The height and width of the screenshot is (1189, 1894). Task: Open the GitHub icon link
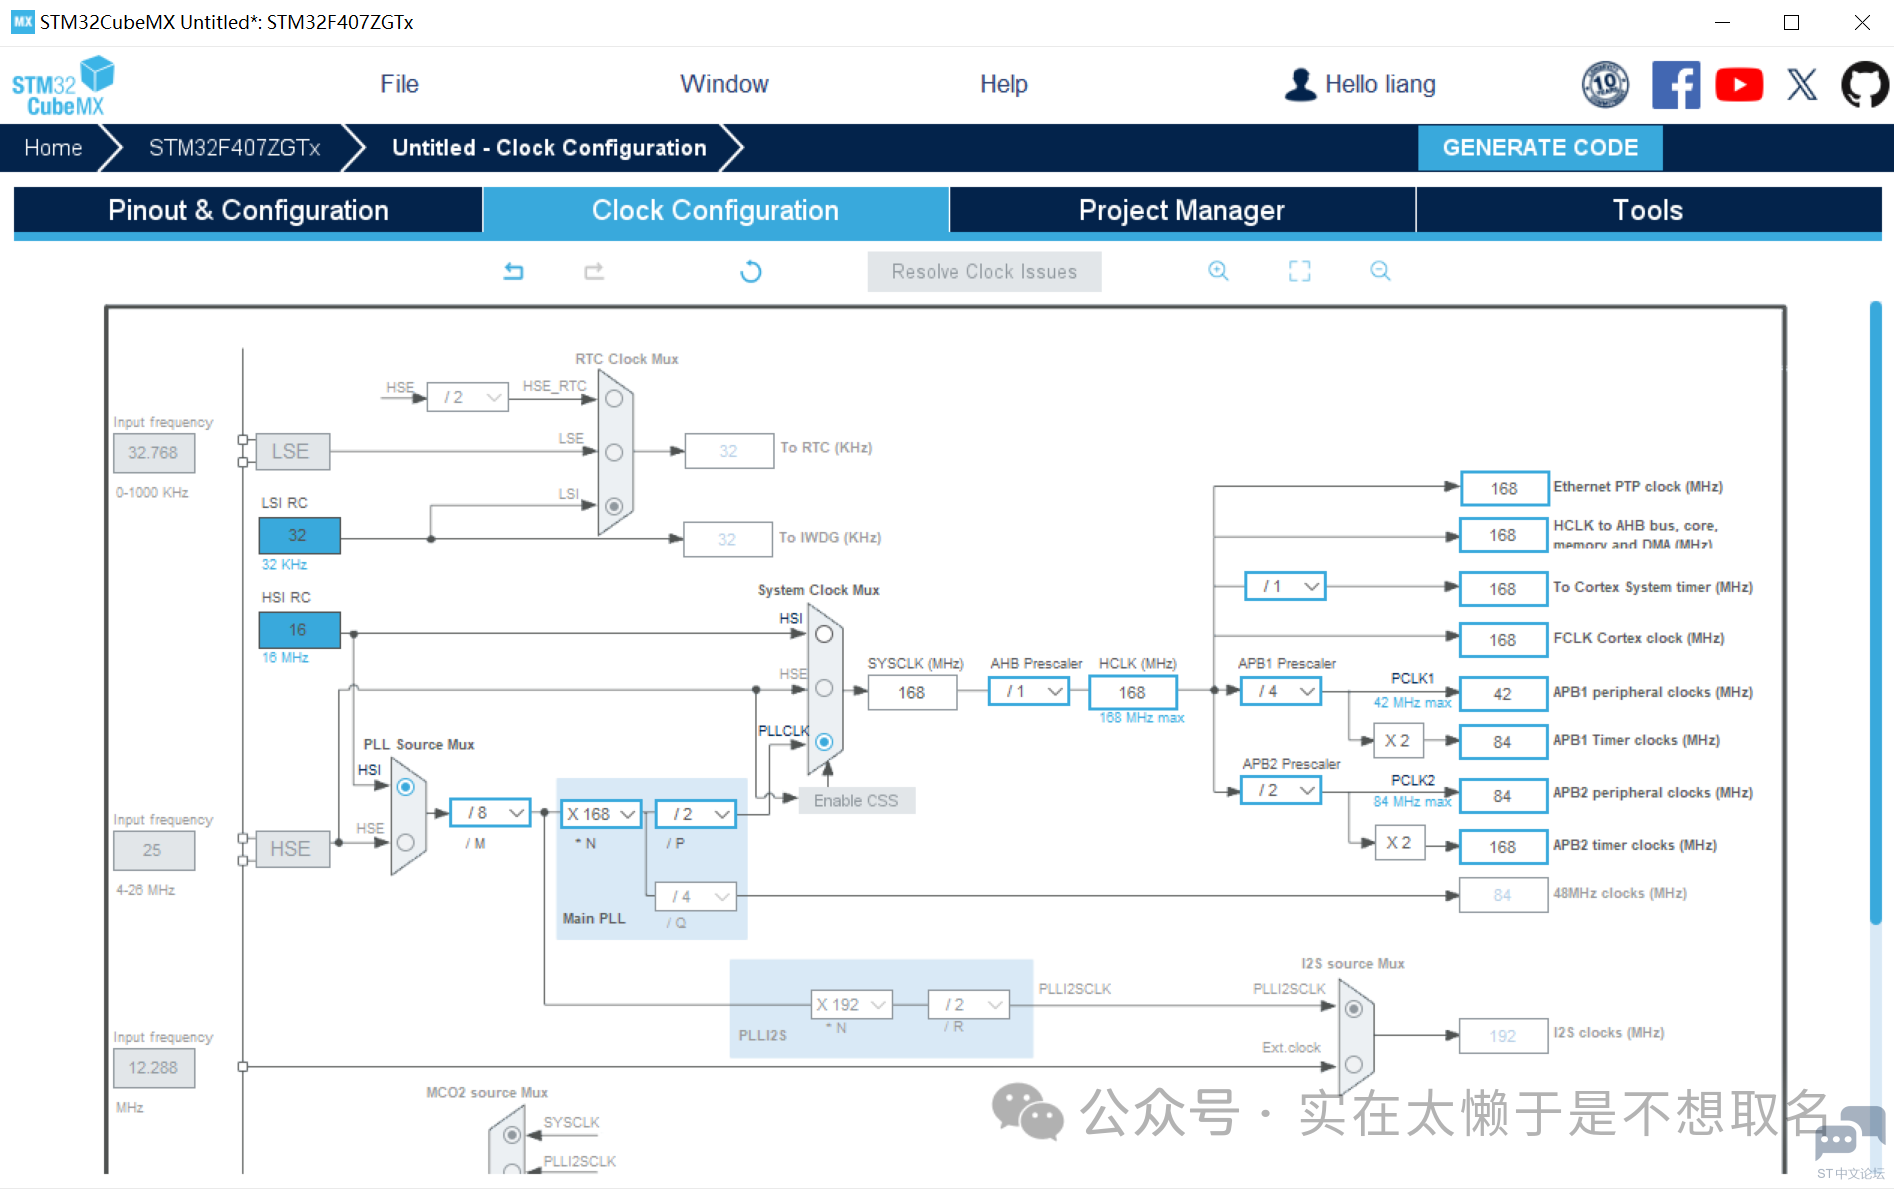click(x=1866, y=84)
